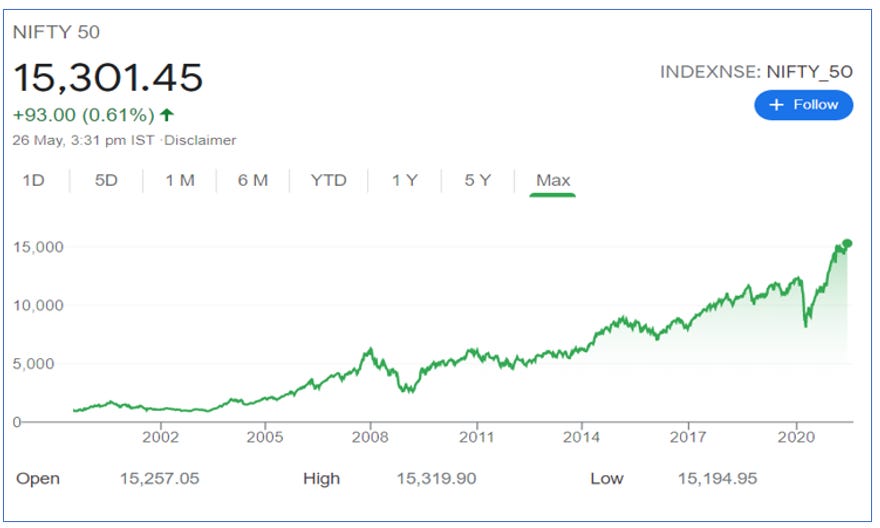Click the plus icon in Follow button
The image size is (880, 528).
[776, 105]
